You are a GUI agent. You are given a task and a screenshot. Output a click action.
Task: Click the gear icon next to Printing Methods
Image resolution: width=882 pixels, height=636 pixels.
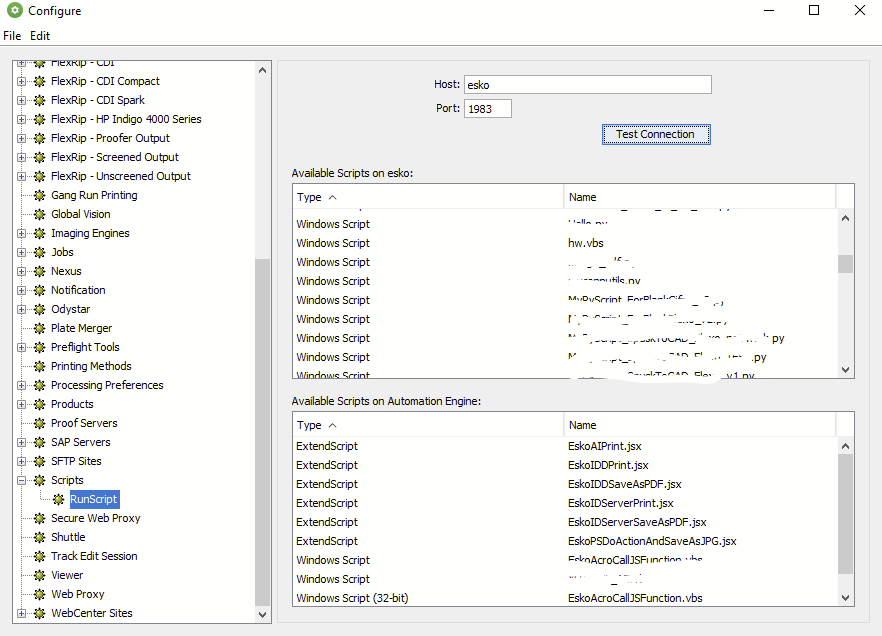click(x=40, y=366)
